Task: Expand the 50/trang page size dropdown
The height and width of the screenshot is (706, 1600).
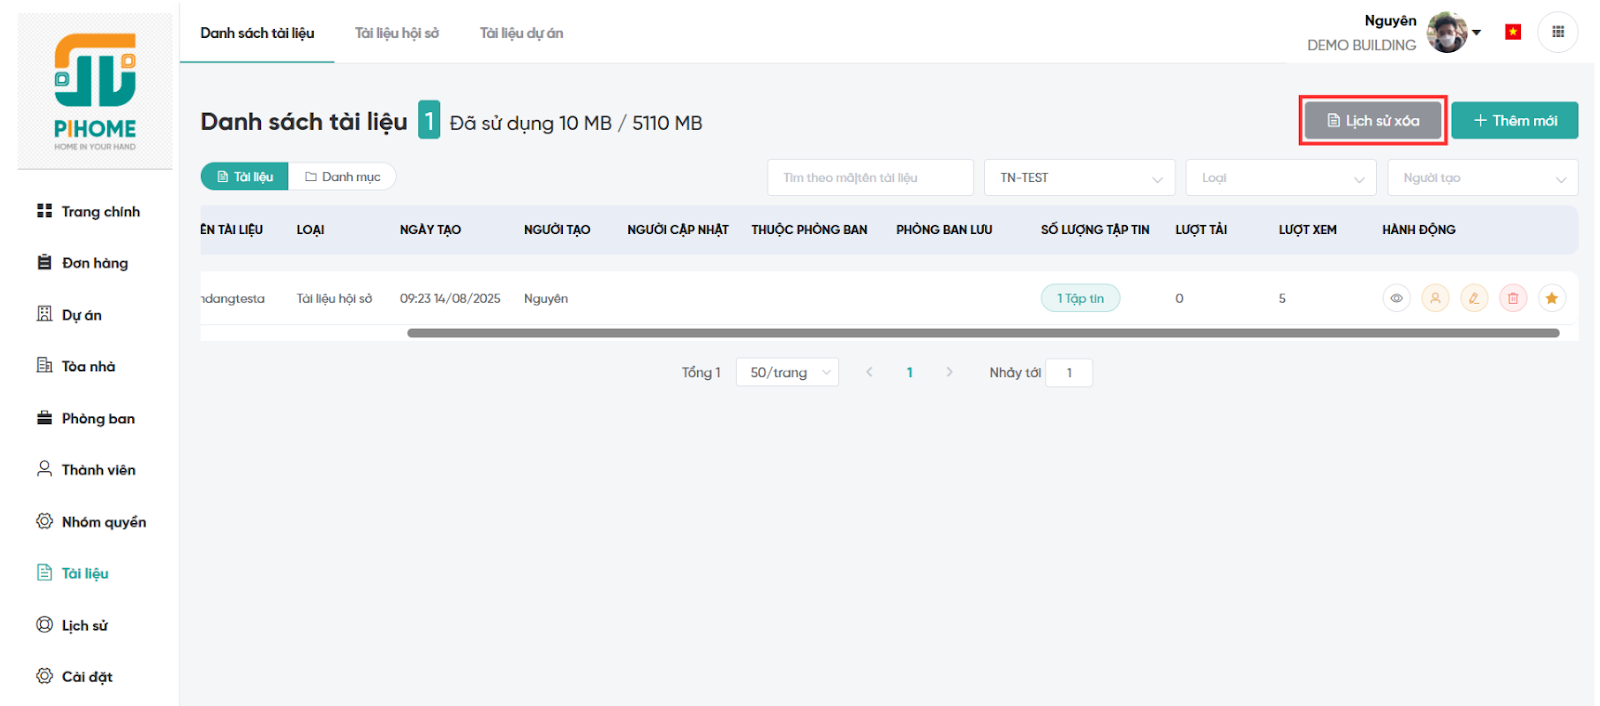Action: 787,373
